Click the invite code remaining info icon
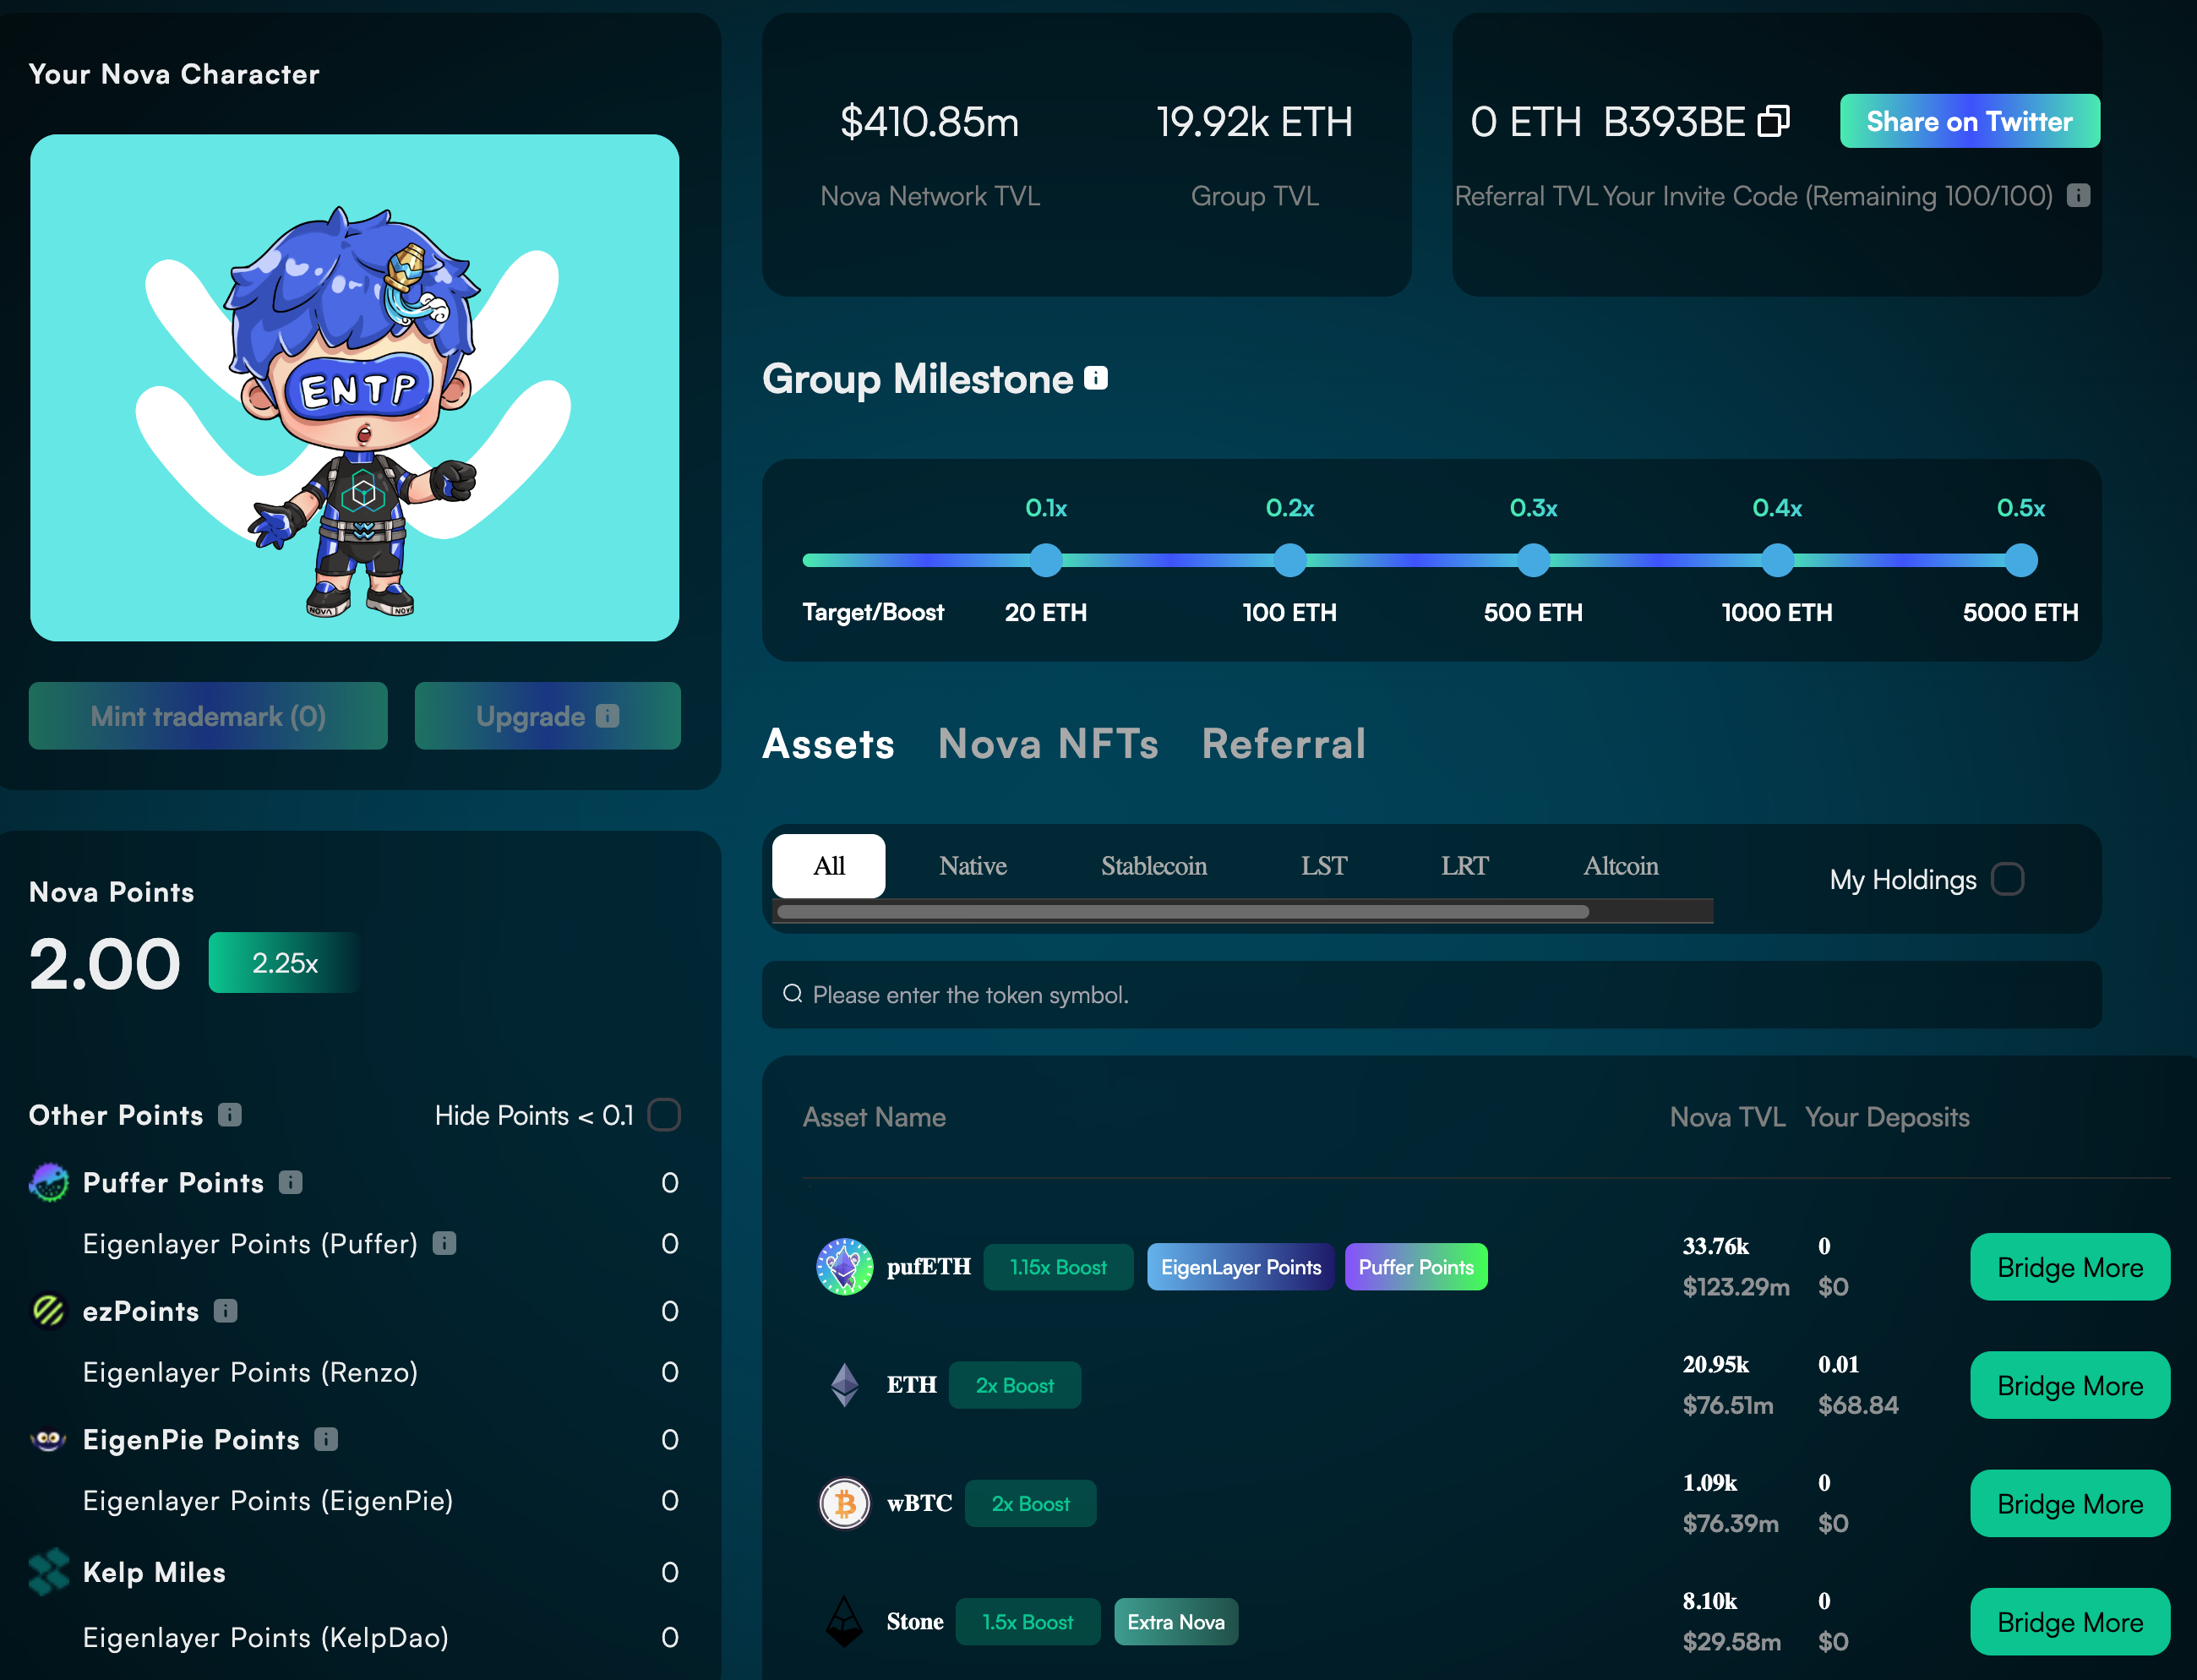Viewport: 2197px width, 1680px height. [x=2078, y=195]
